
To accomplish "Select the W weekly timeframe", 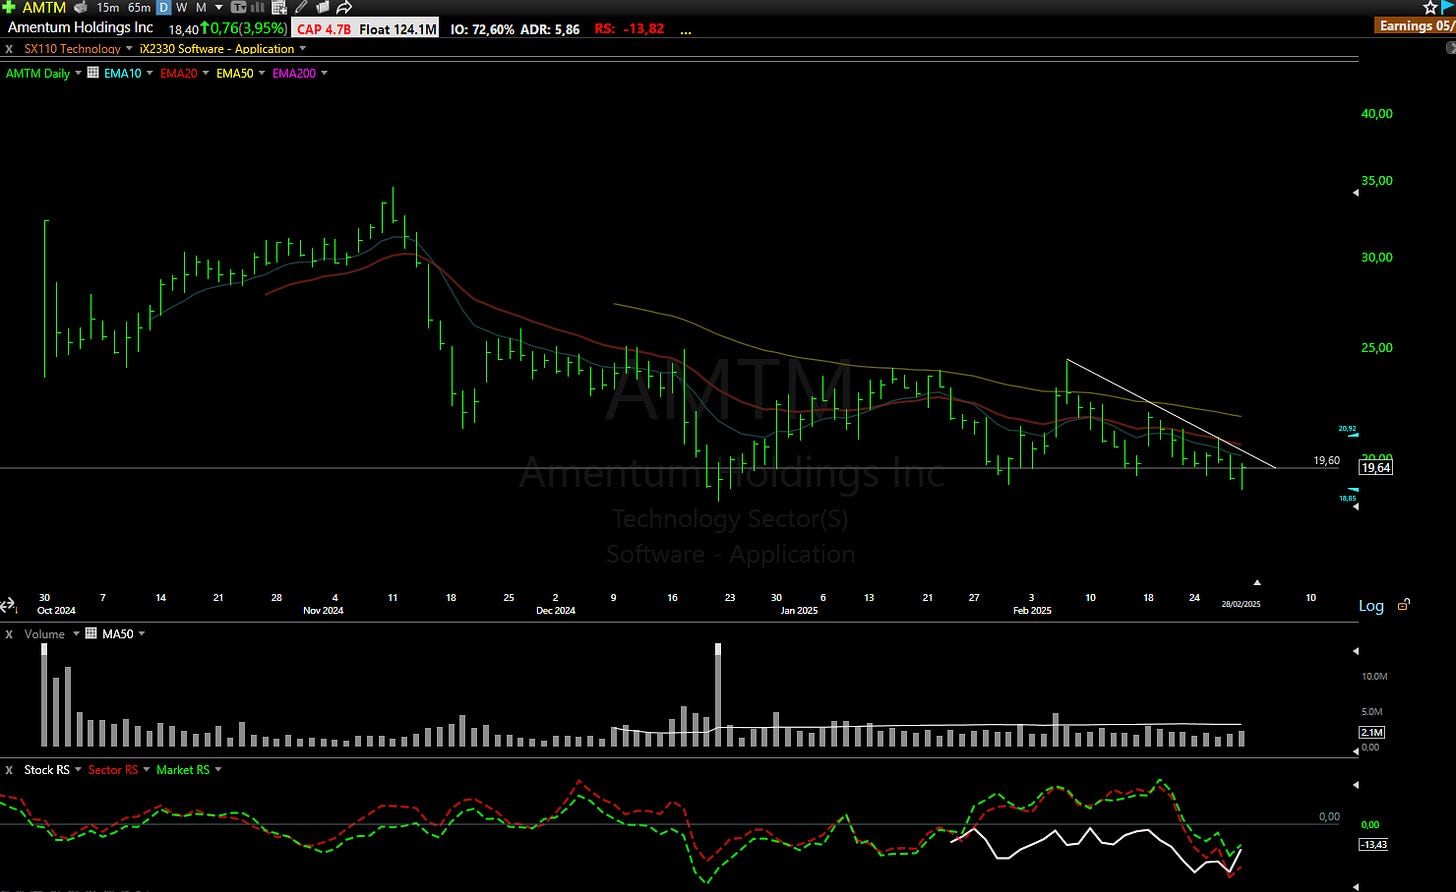I will pyautogui.click(x=181, y=8).
